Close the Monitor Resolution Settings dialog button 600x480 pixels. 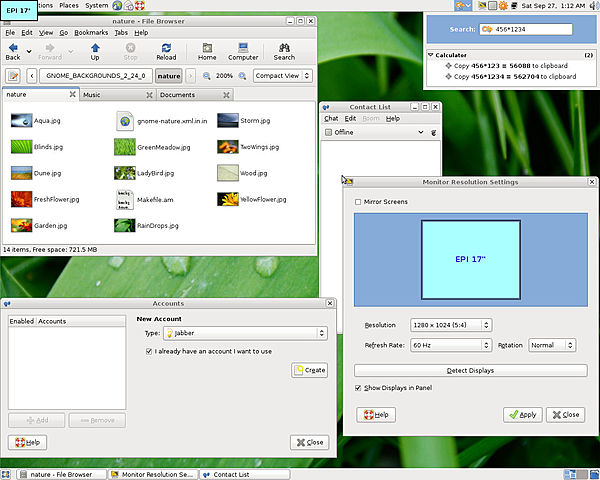click(x=566, y=415)
